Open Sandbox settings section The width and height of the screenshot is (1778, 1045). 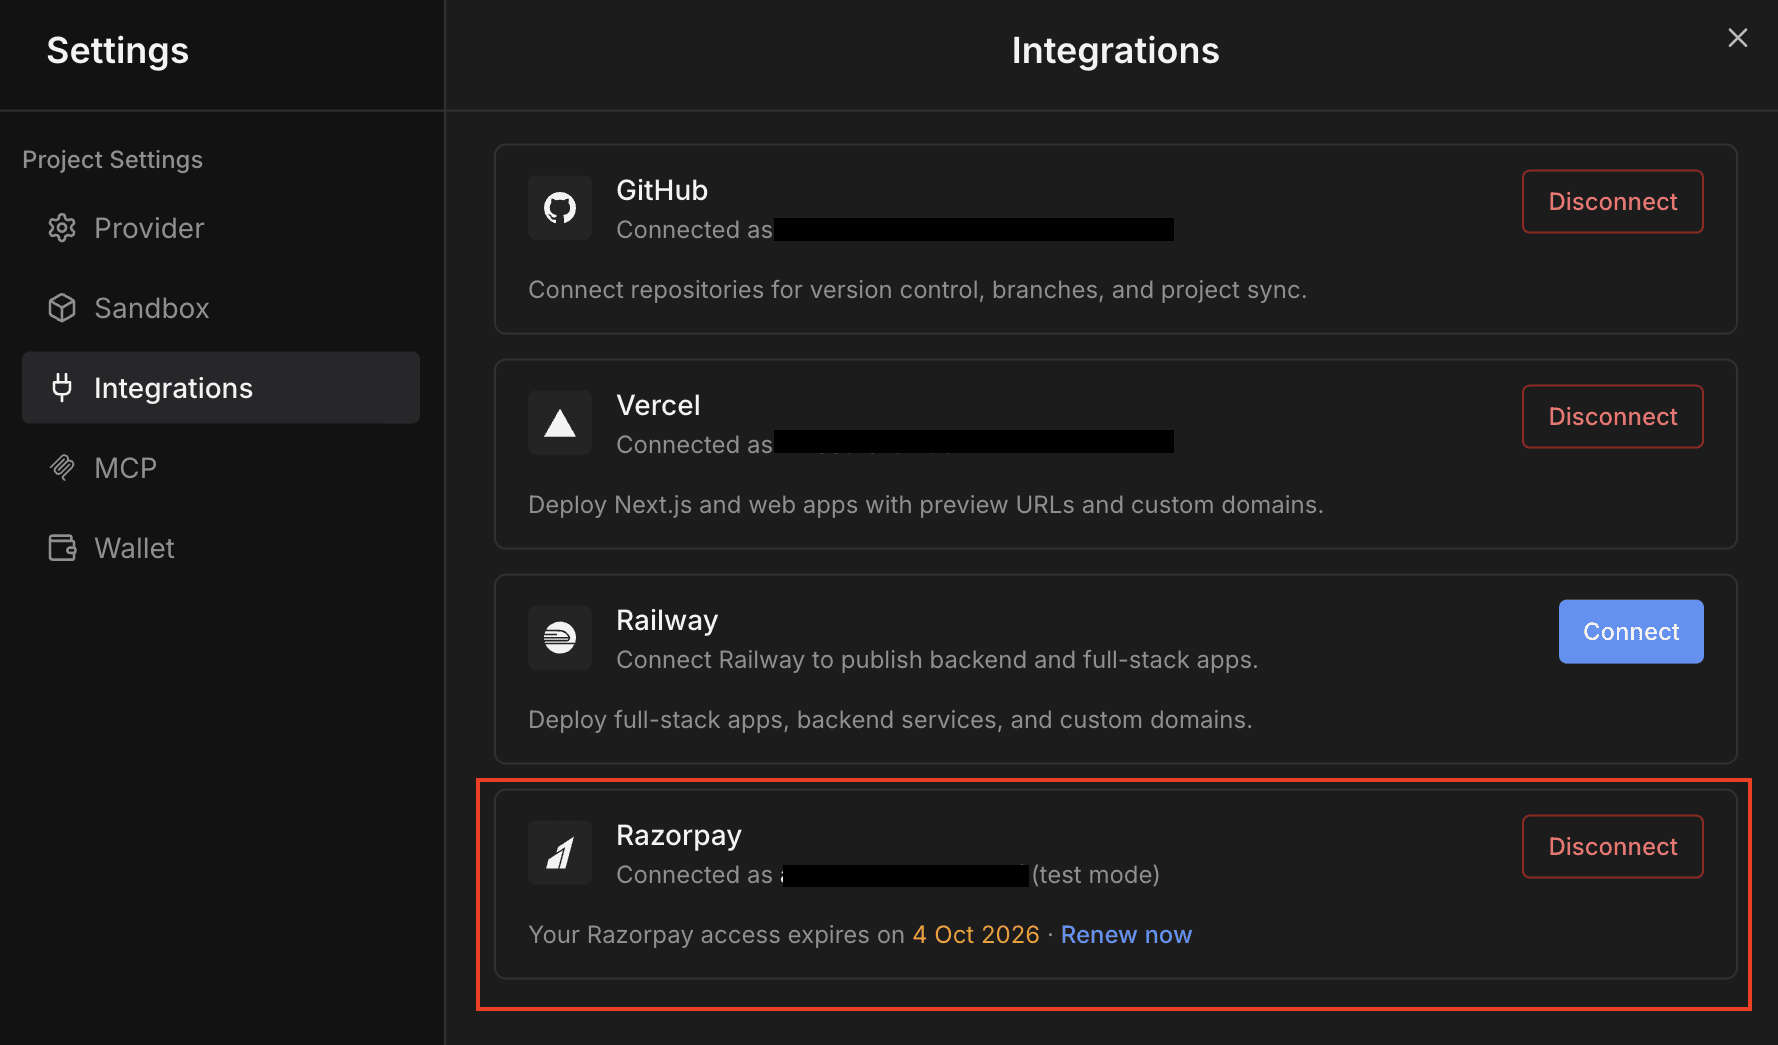pos(221,308)
